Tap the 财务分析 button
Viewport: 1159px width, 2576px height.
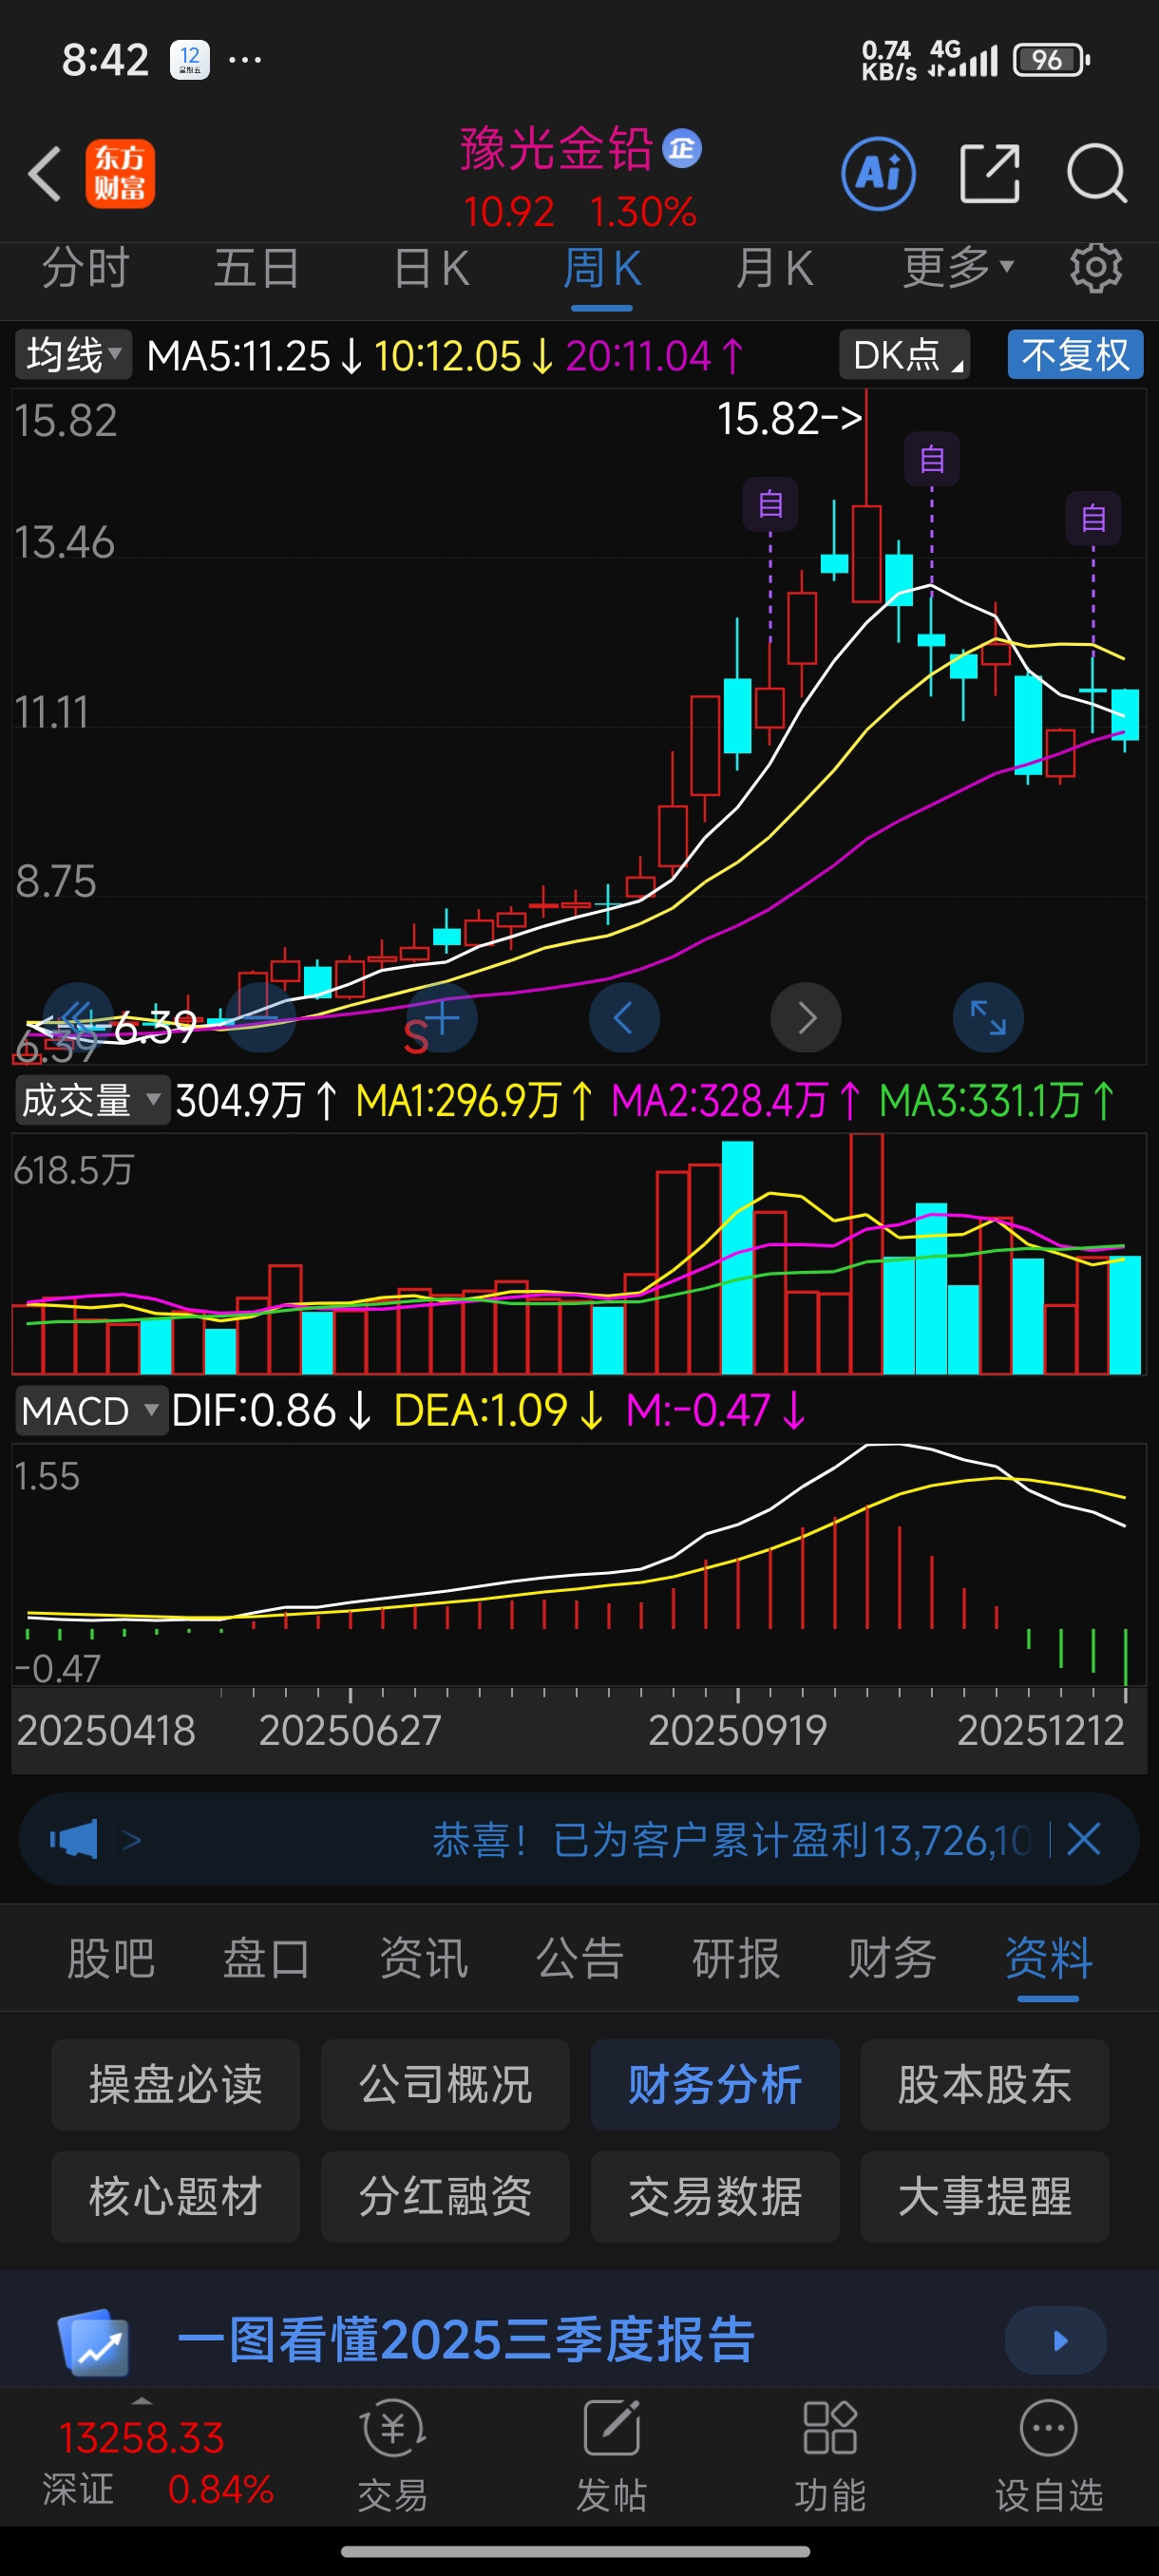click(x=715, y=2085)
